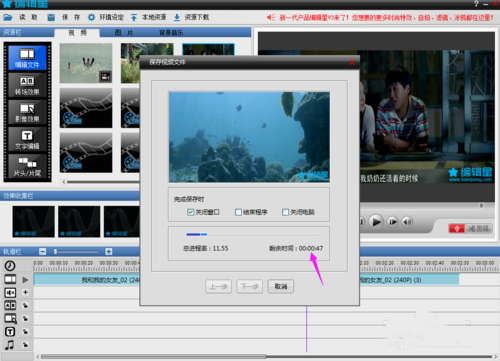
Task: Click the 取消 cancel button
Action: (281, 286)
